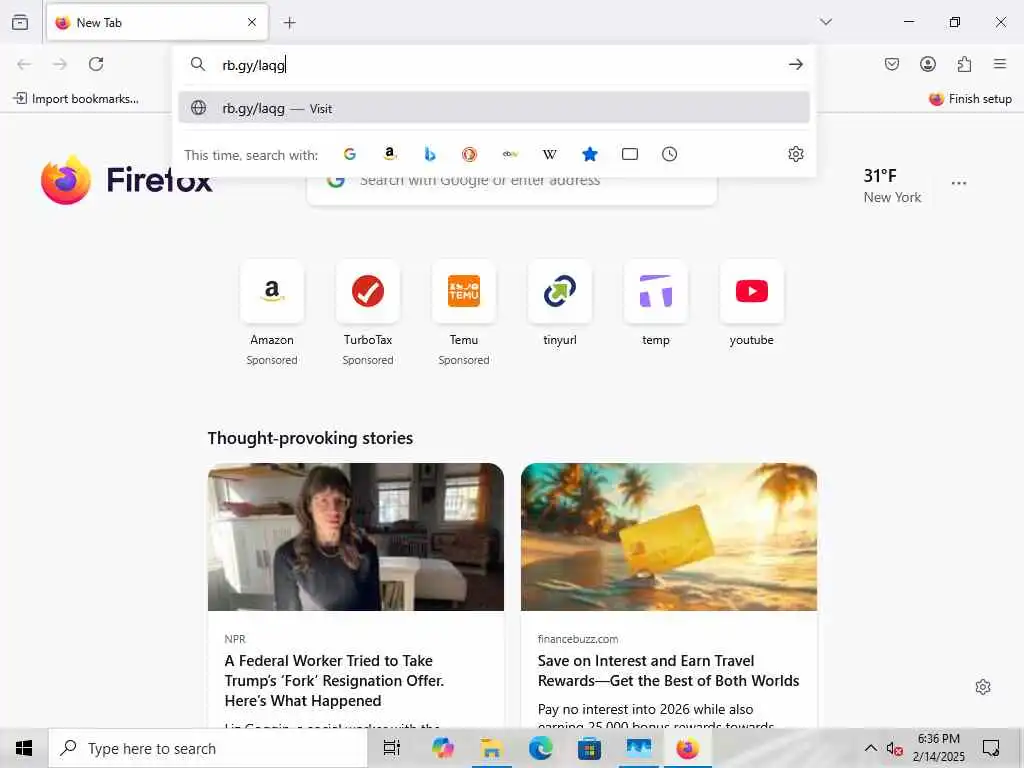Search this time with Wikipedia
The width and height of the screenshot is (1024, 768).
pos(550,154)
